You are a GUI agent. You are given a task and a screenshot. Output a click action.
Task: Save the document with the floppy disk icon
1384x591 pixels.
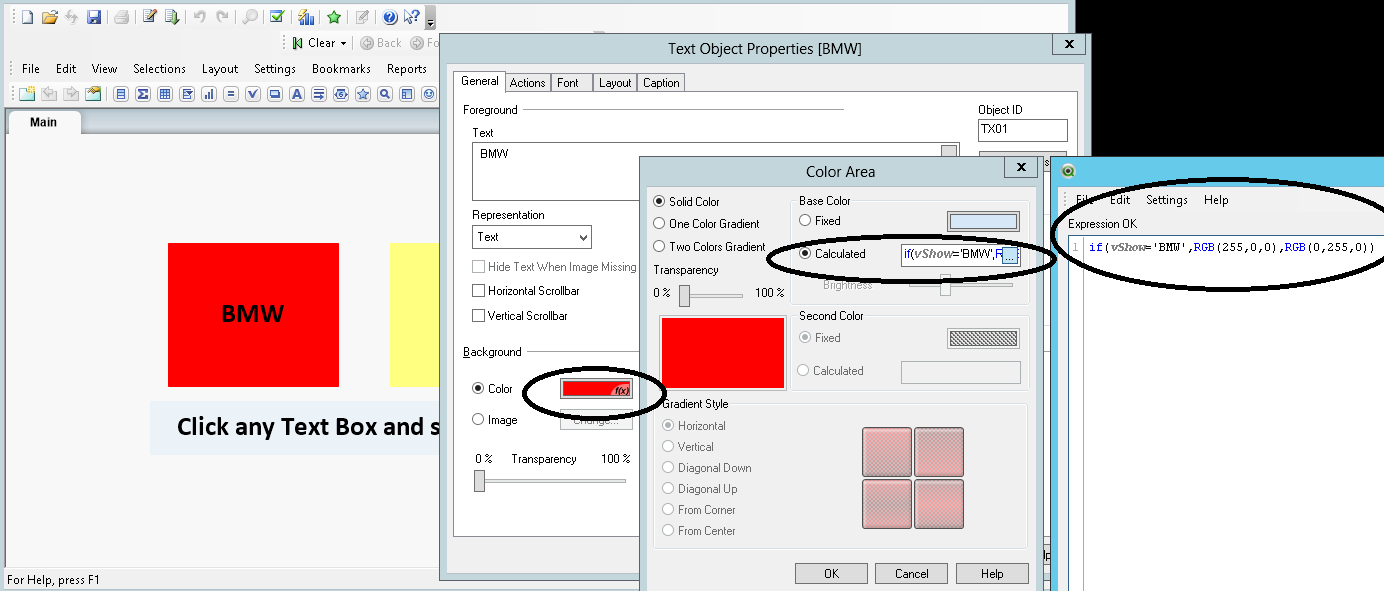coord(94,17)
